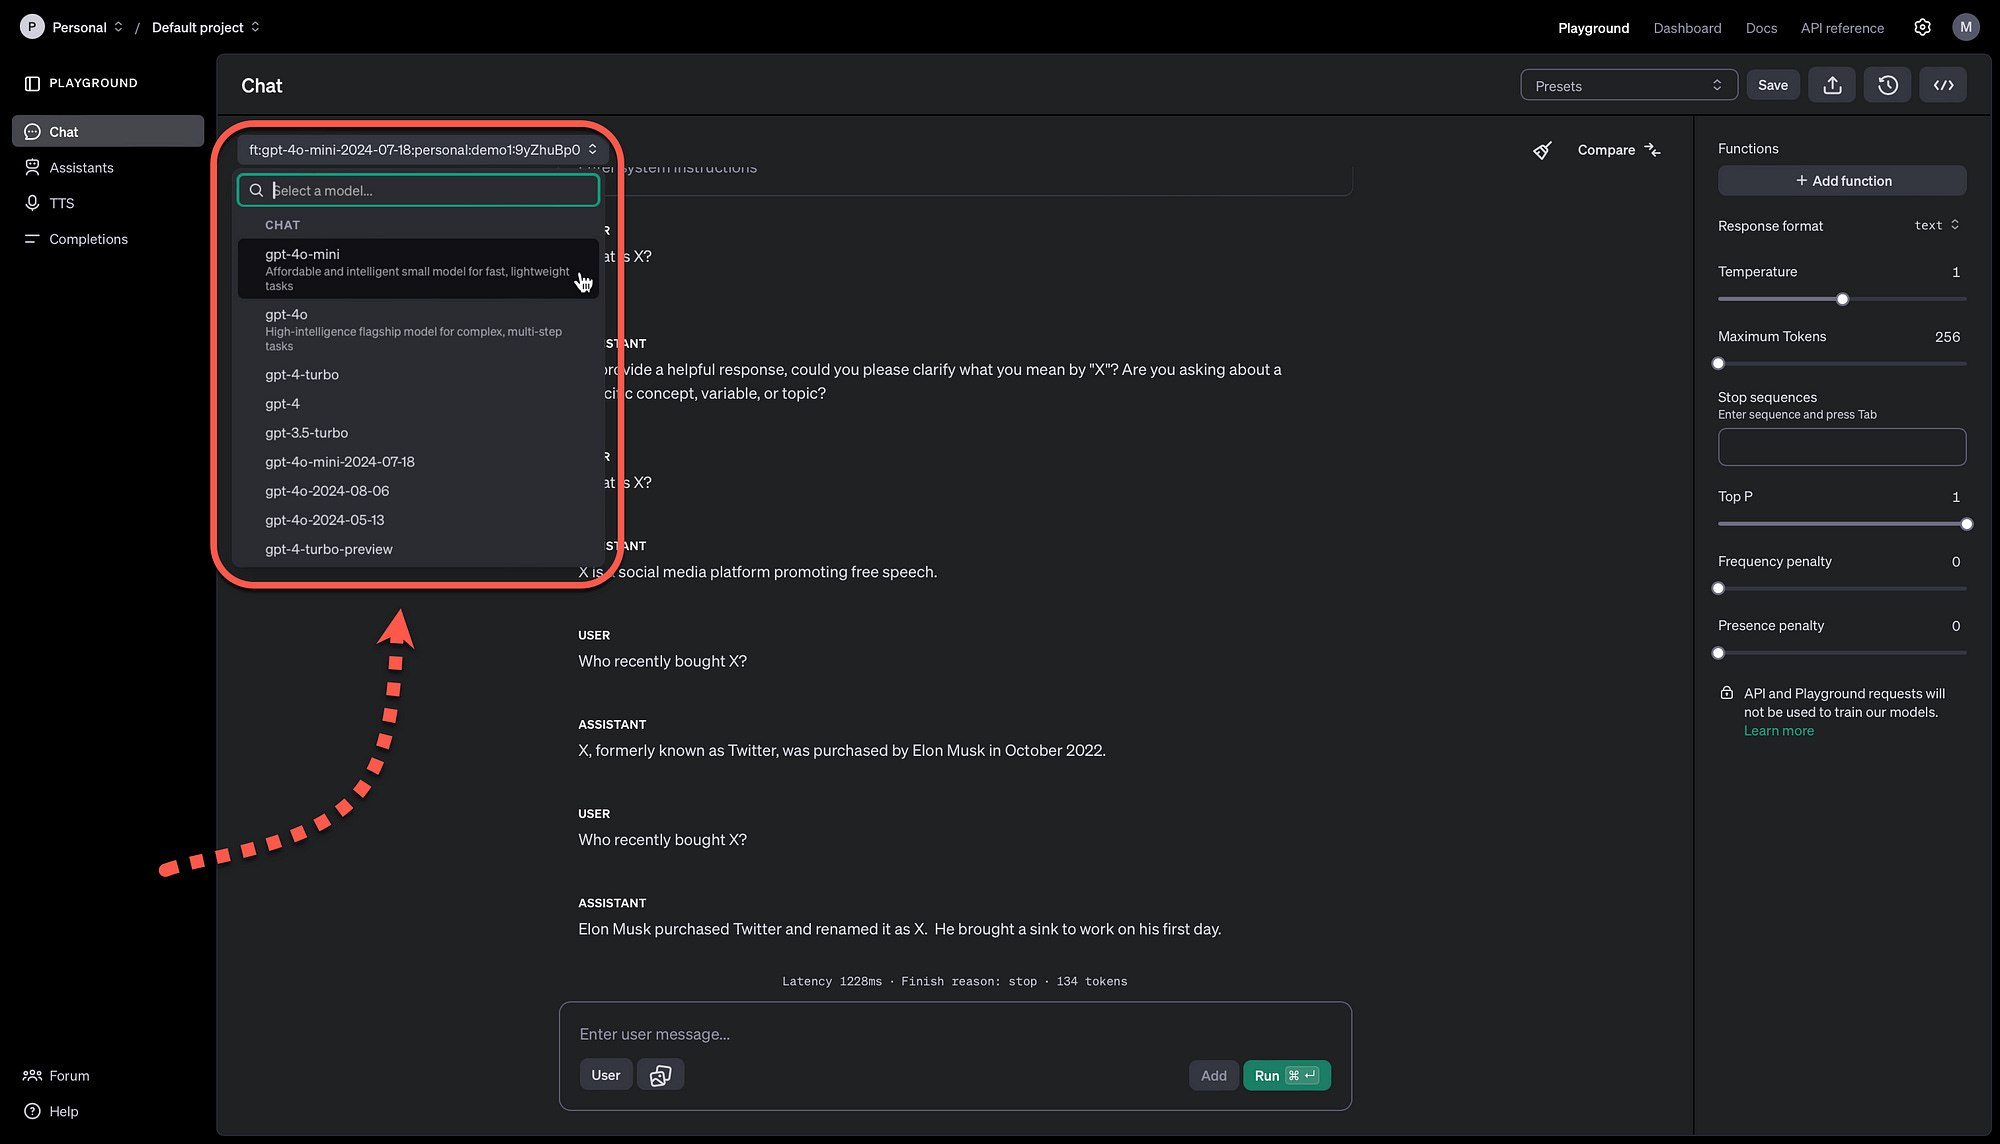
Task: Open TTS microphone item in sidebar
Action: point(61,203)
